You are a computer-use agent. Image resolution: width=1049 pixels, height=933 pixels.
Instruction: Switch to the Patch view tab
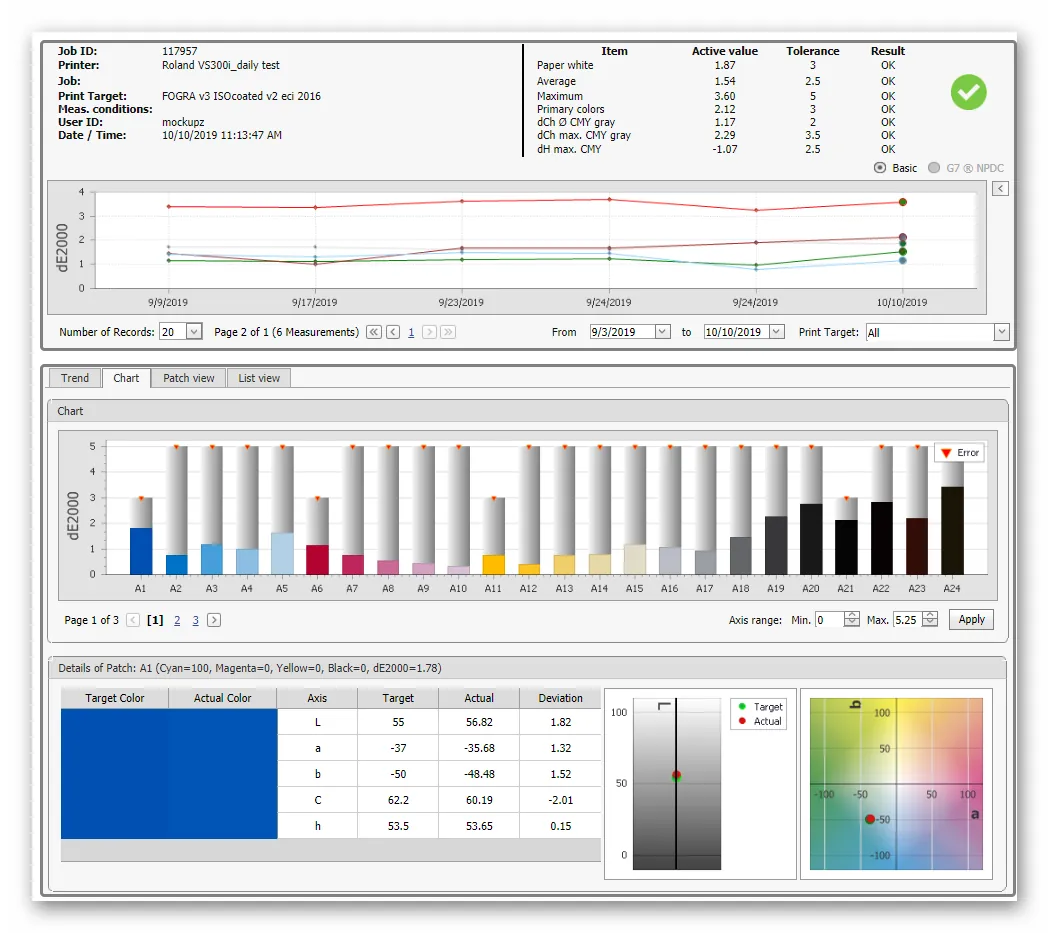pyautogui.click(x=189, y=378)
